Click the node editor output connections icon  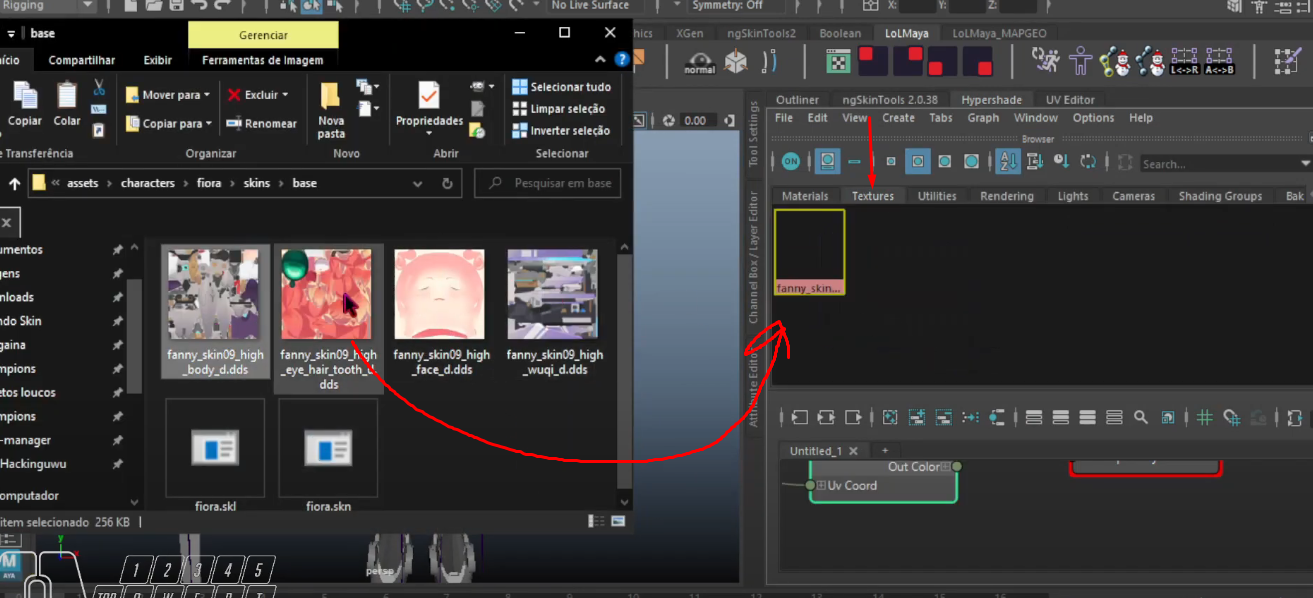point(853,417)
